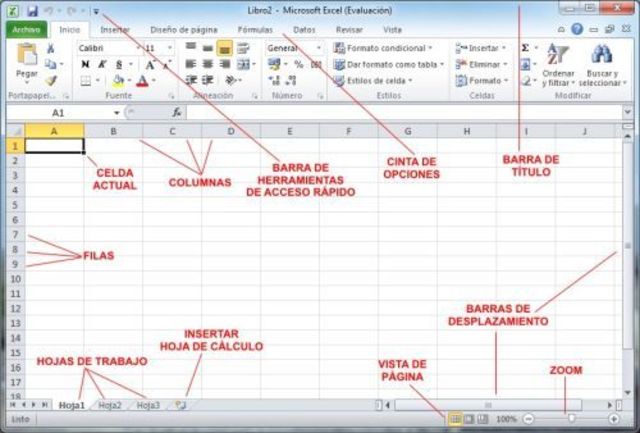Click the zoom slider handle
Screen dimensions: 640x433
point(572,419)
